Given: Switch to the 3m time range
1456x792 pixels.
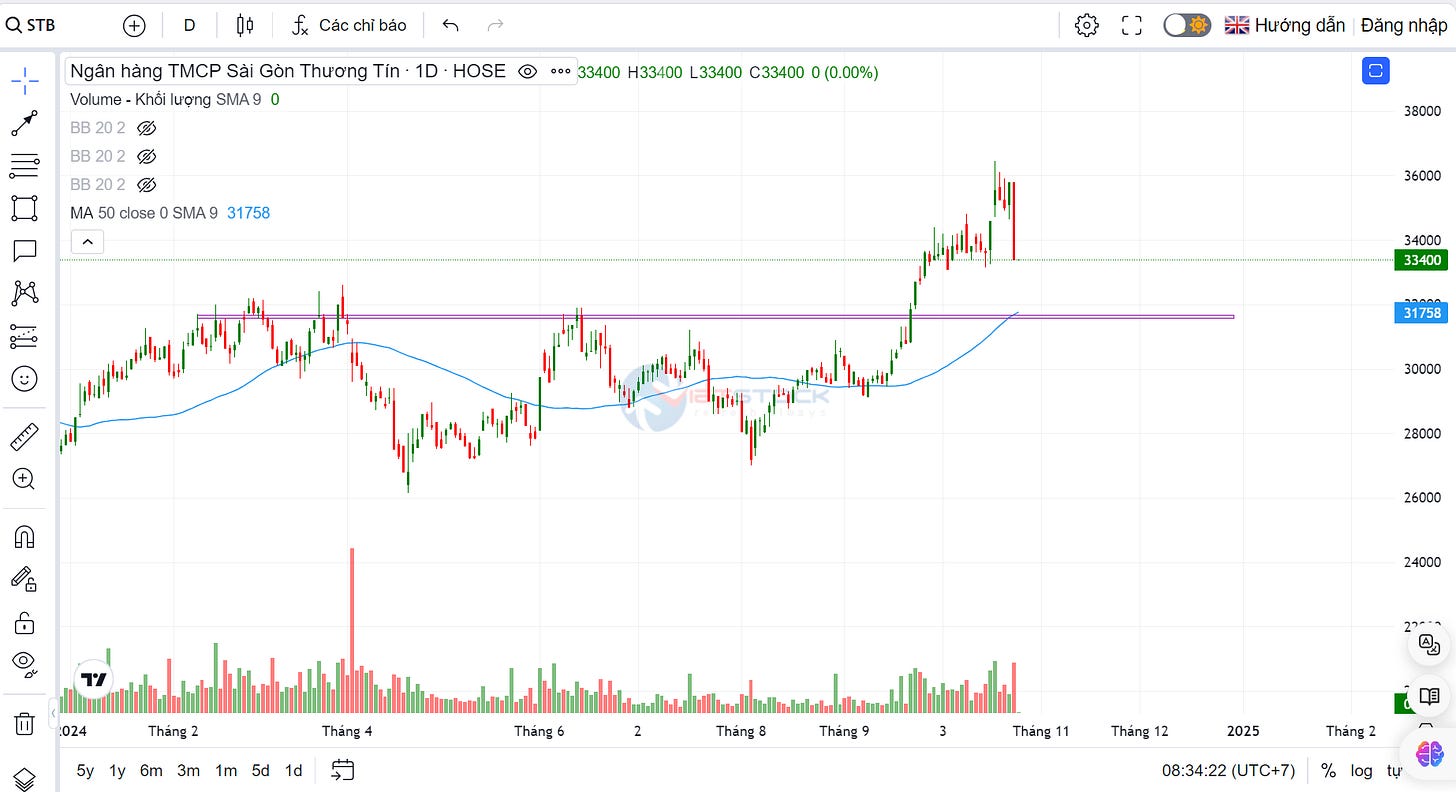Looking at the screenshot, I should tap(188, 770).
